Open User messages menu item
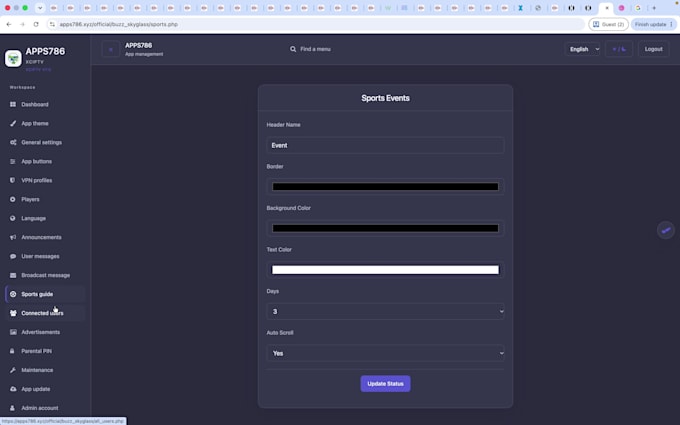 pyautogui.click(x=45, y=256)
